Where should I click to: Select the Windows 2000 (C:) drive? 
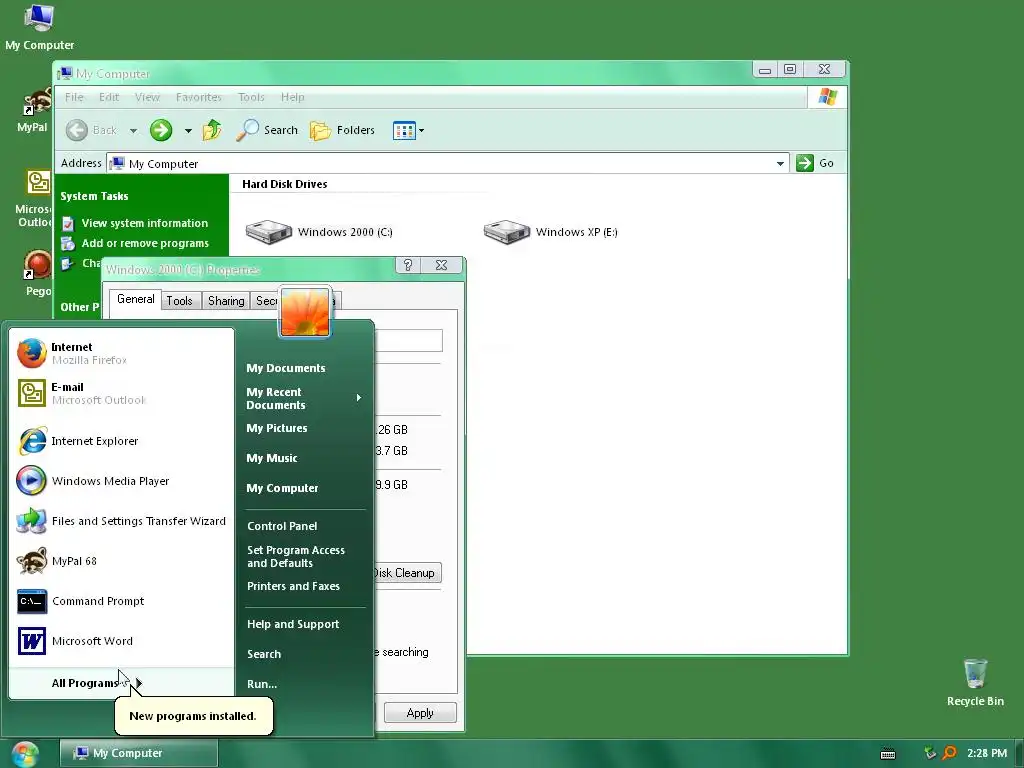coord(319,232)
